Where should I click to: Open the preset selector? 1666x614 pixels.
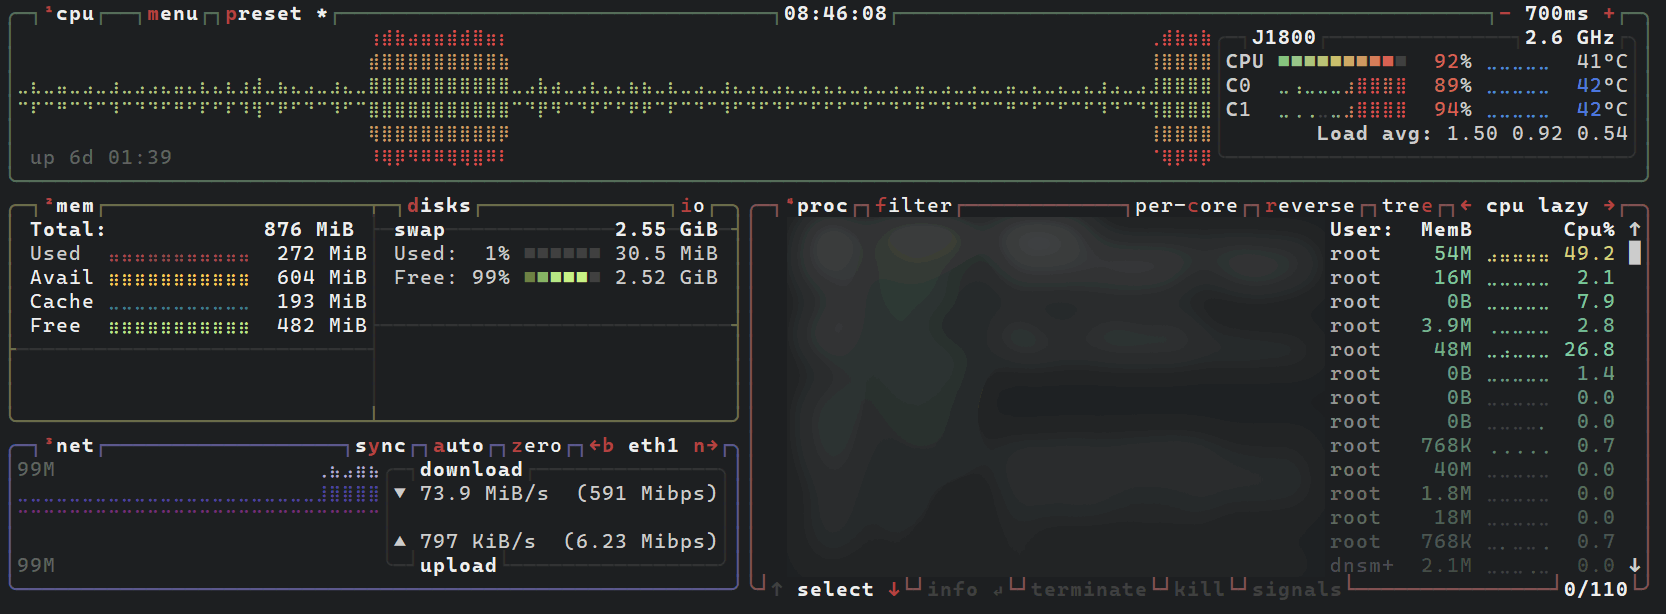click(263, 14)
